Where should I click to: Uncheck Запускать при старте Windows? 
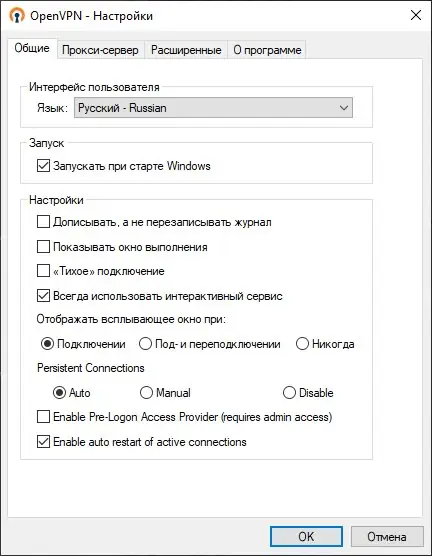coord(43,166)
